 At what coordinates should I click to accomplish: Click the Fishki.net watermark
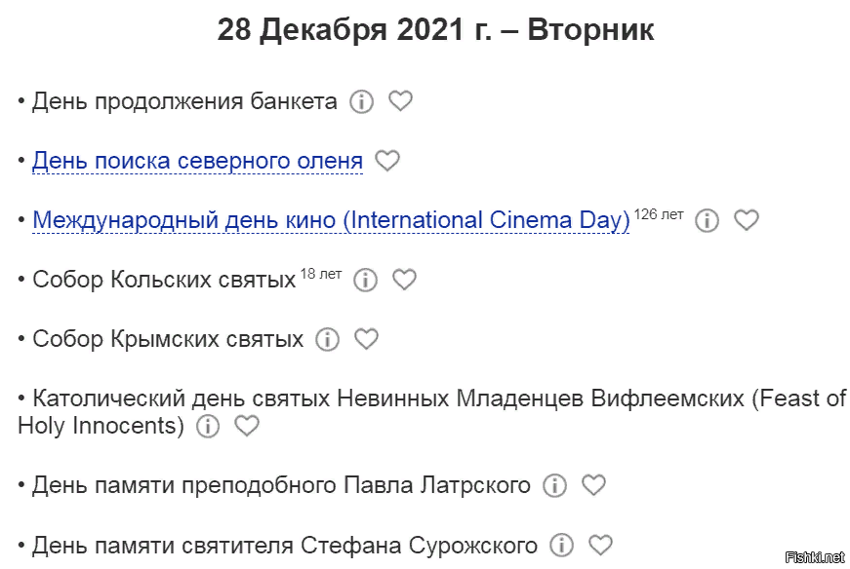(816, 556)
